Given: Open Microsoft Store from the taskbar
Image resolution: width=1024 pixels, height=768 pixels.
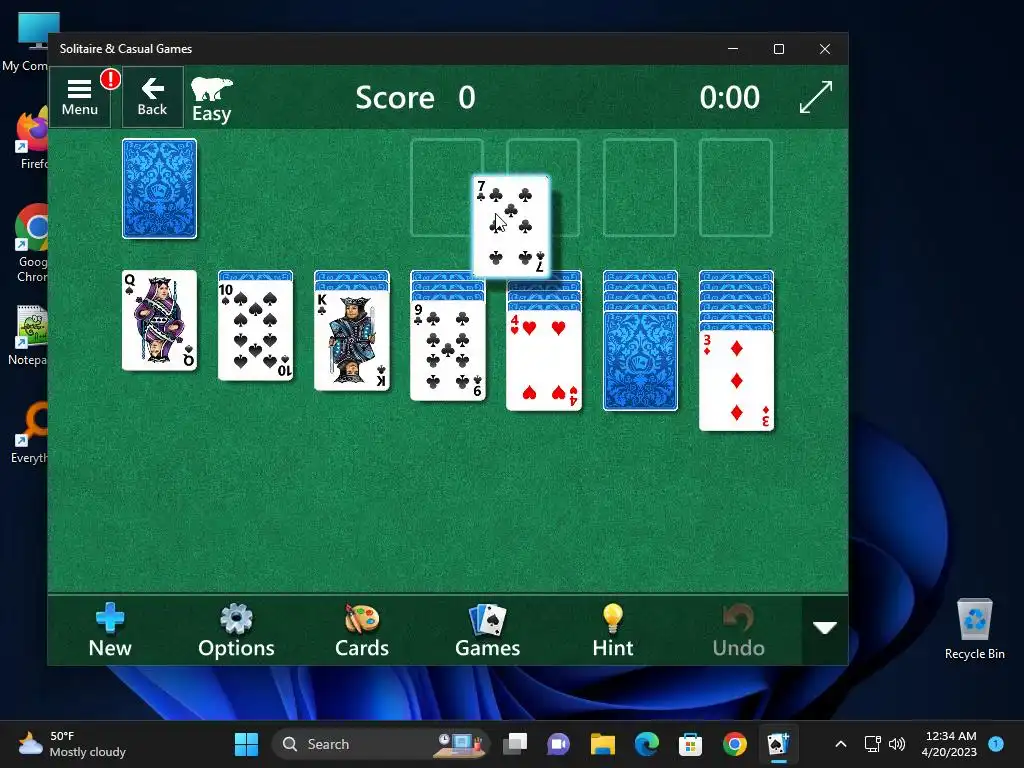Looking at the screenshot, I should pyautogui.click(x=690, y=744).
